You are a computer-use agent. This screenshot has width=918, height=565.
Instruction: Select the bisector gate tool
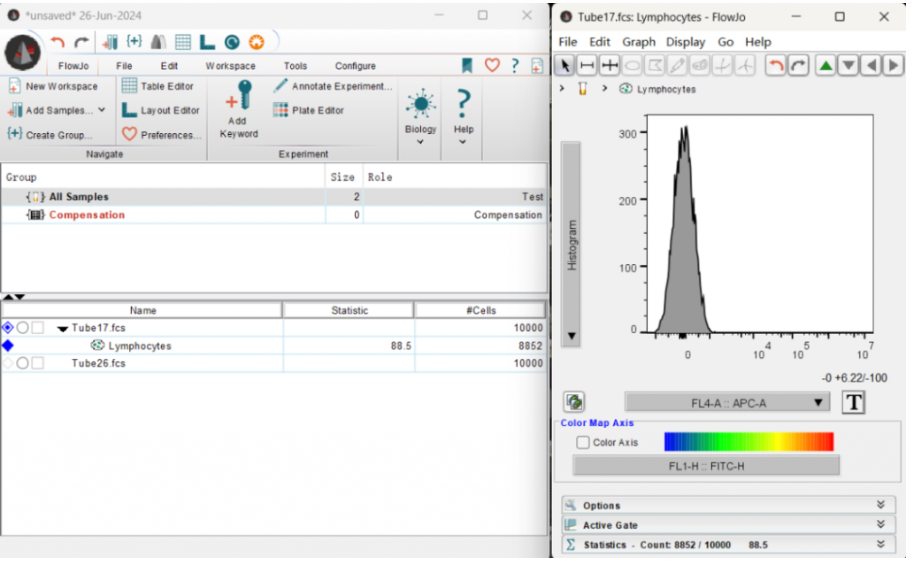(x=609, y=65)
